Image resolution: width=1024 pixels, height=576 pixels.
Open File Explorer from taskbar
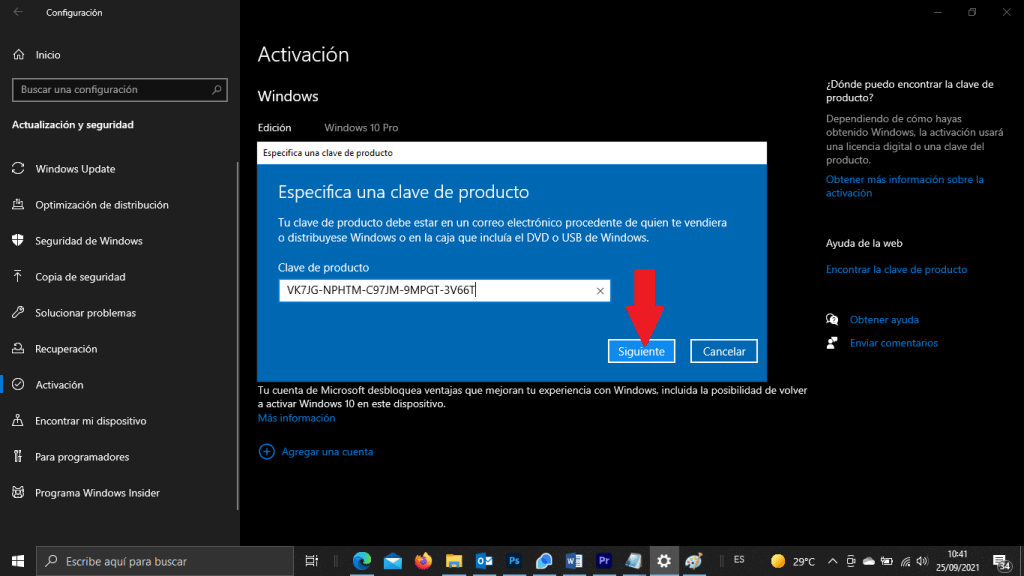(454, 561)
